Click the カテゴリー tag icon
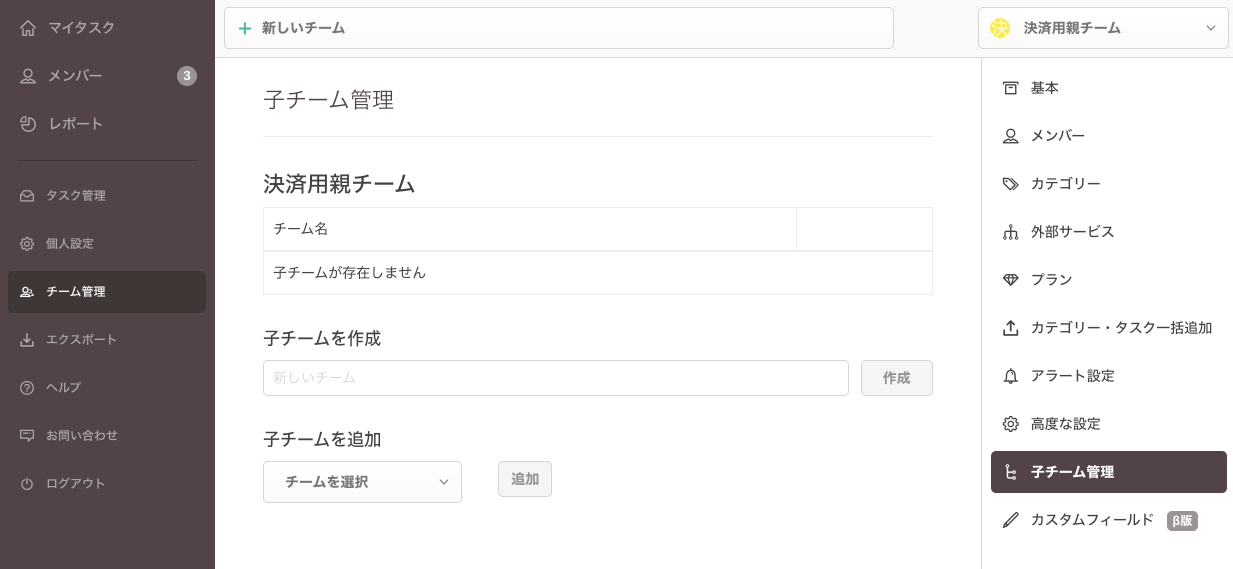 tap(1010, 184)
